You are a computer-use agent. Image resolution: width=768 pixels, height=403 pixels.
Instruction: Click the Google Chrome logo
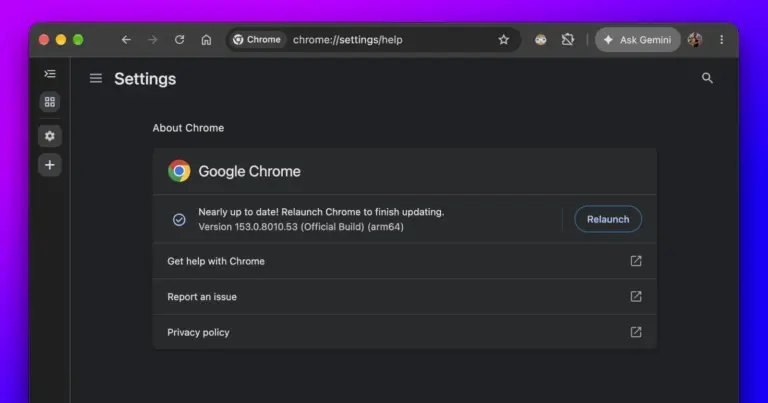[179, 171]
